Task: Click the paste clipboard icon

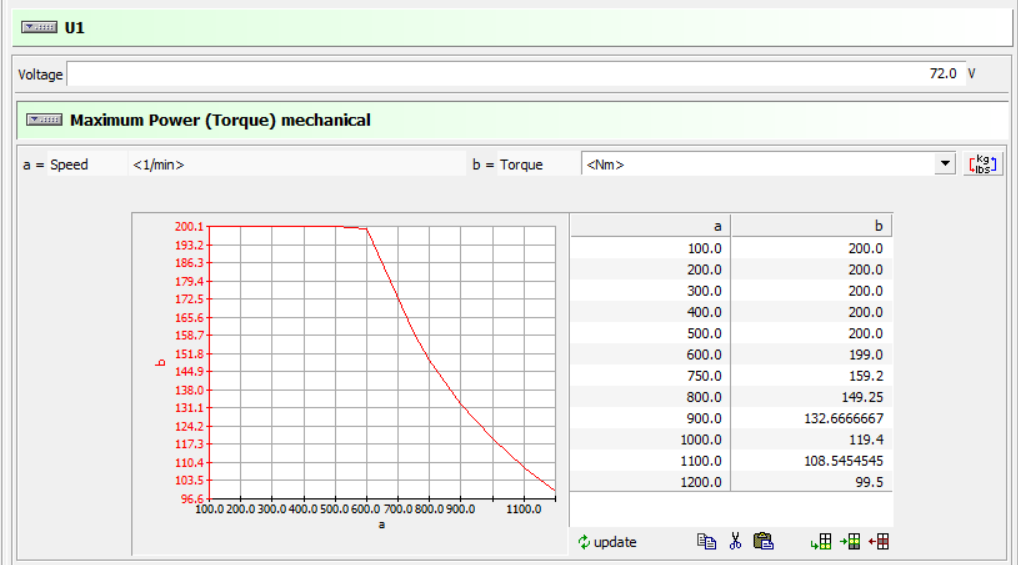Action: 763,541
